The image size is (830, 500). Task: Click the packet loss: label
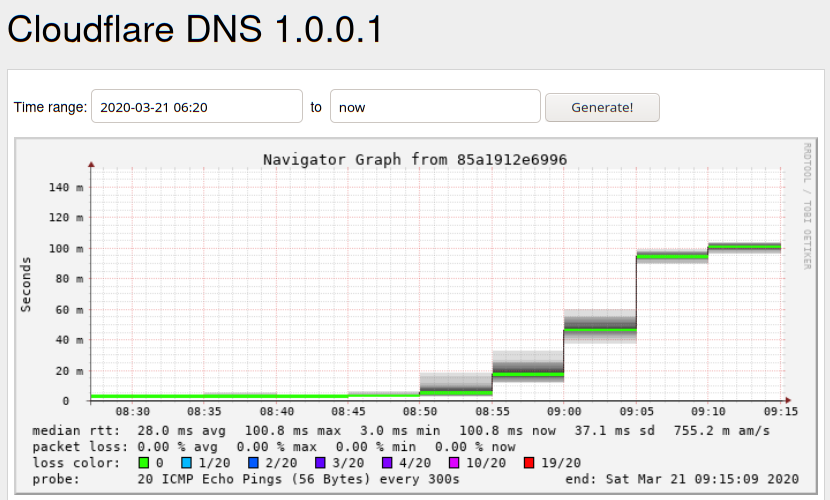click(x=80, y=447)
